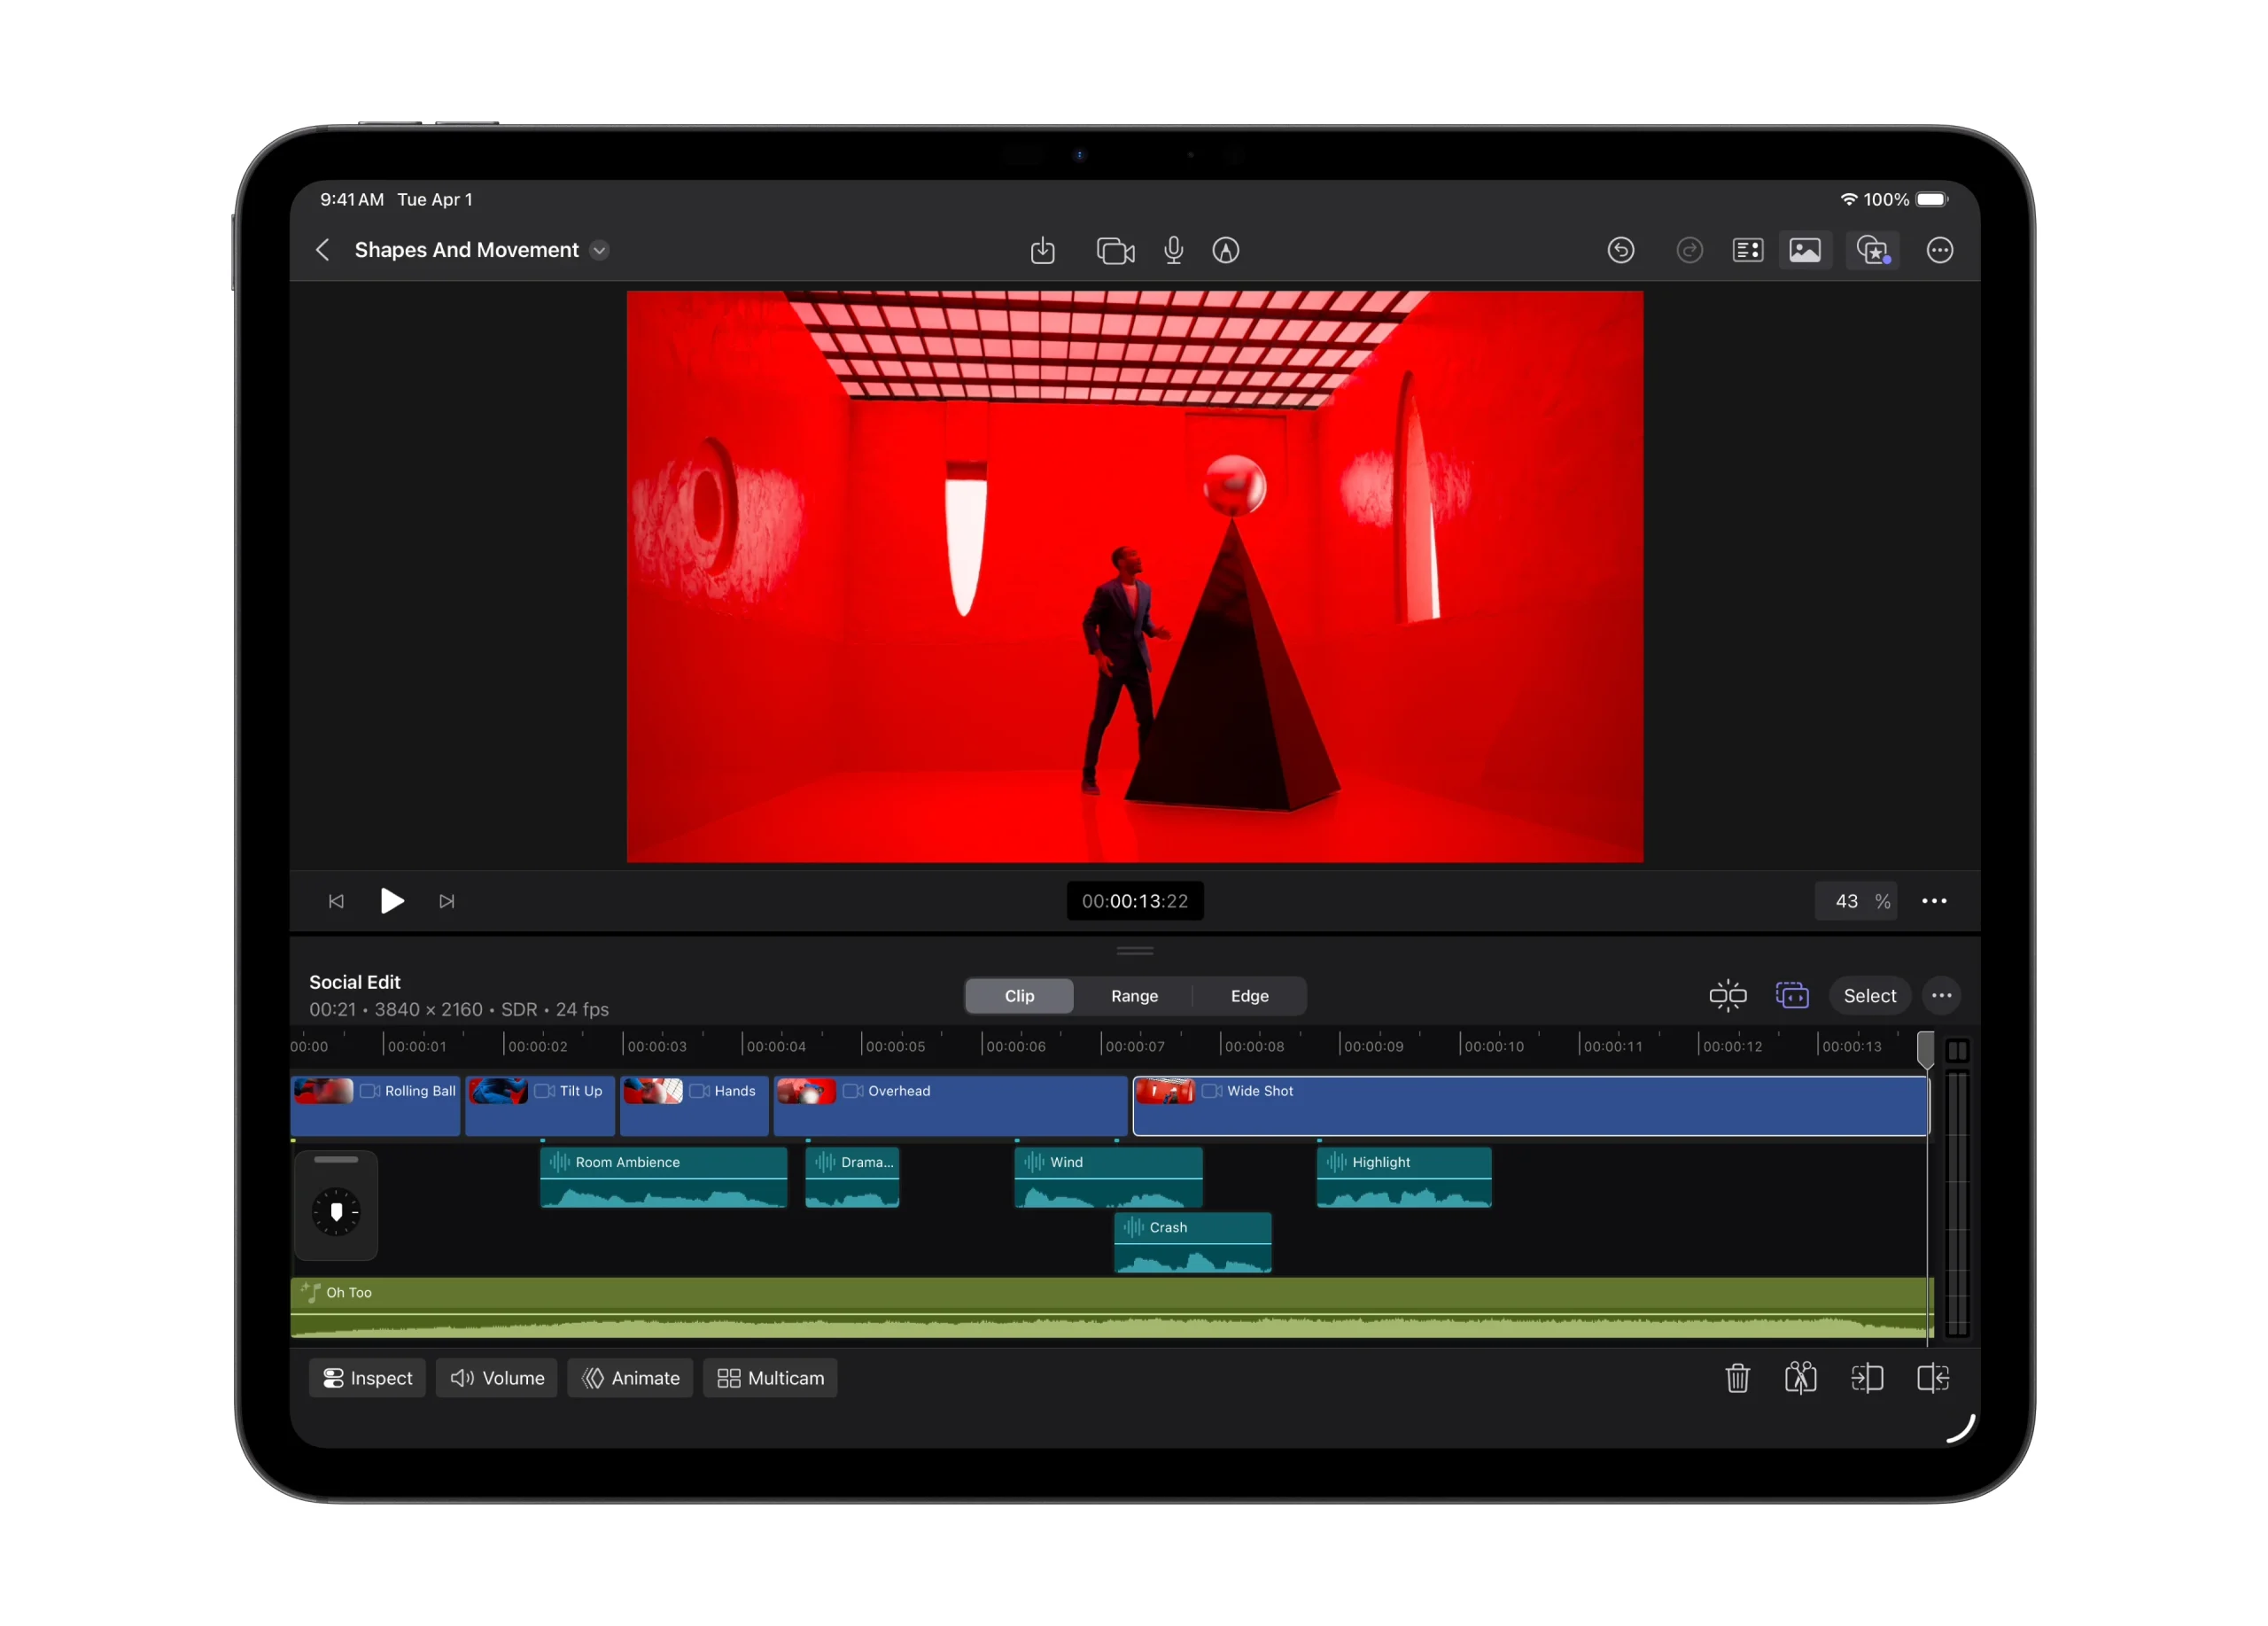Split the clip with the blade icon
2268x1626 pixels.
click(x=1801, y=1378)
